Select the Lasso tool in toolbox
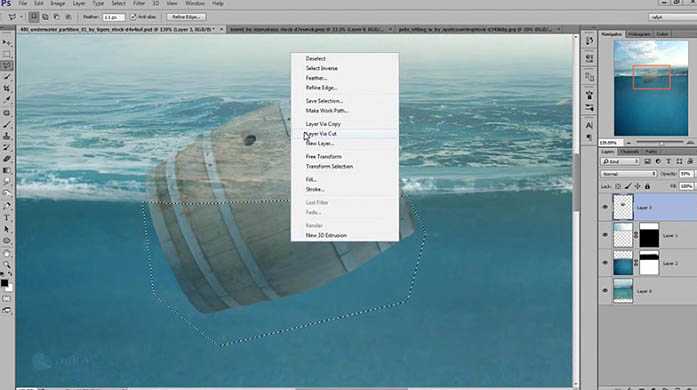Viewport: 697px width, 390px height. [x=7, y=66]
